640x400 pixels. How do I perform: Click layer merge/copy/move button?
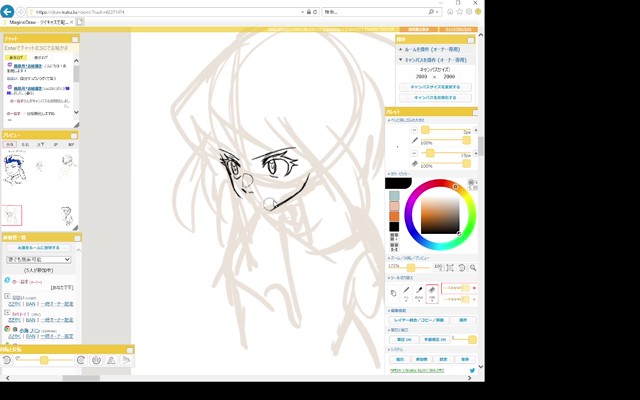[418, 320]
